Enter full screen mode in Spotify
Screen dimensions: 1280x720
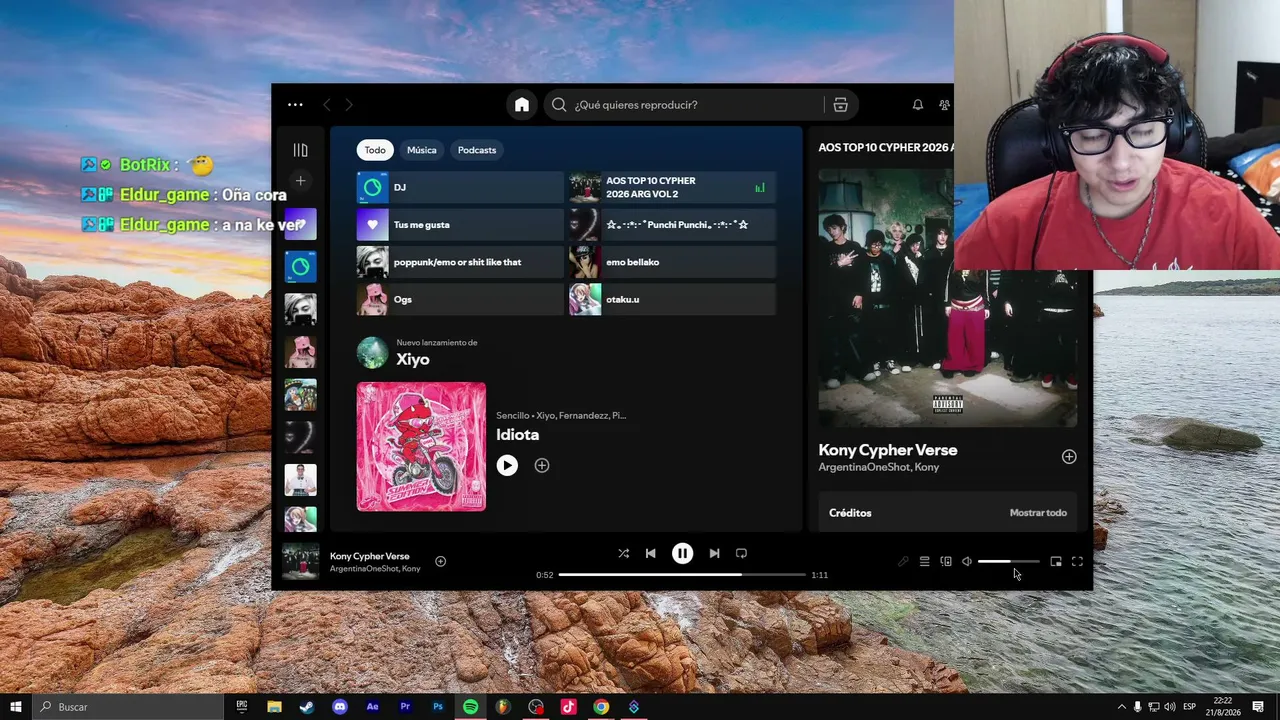[1077, 562]
